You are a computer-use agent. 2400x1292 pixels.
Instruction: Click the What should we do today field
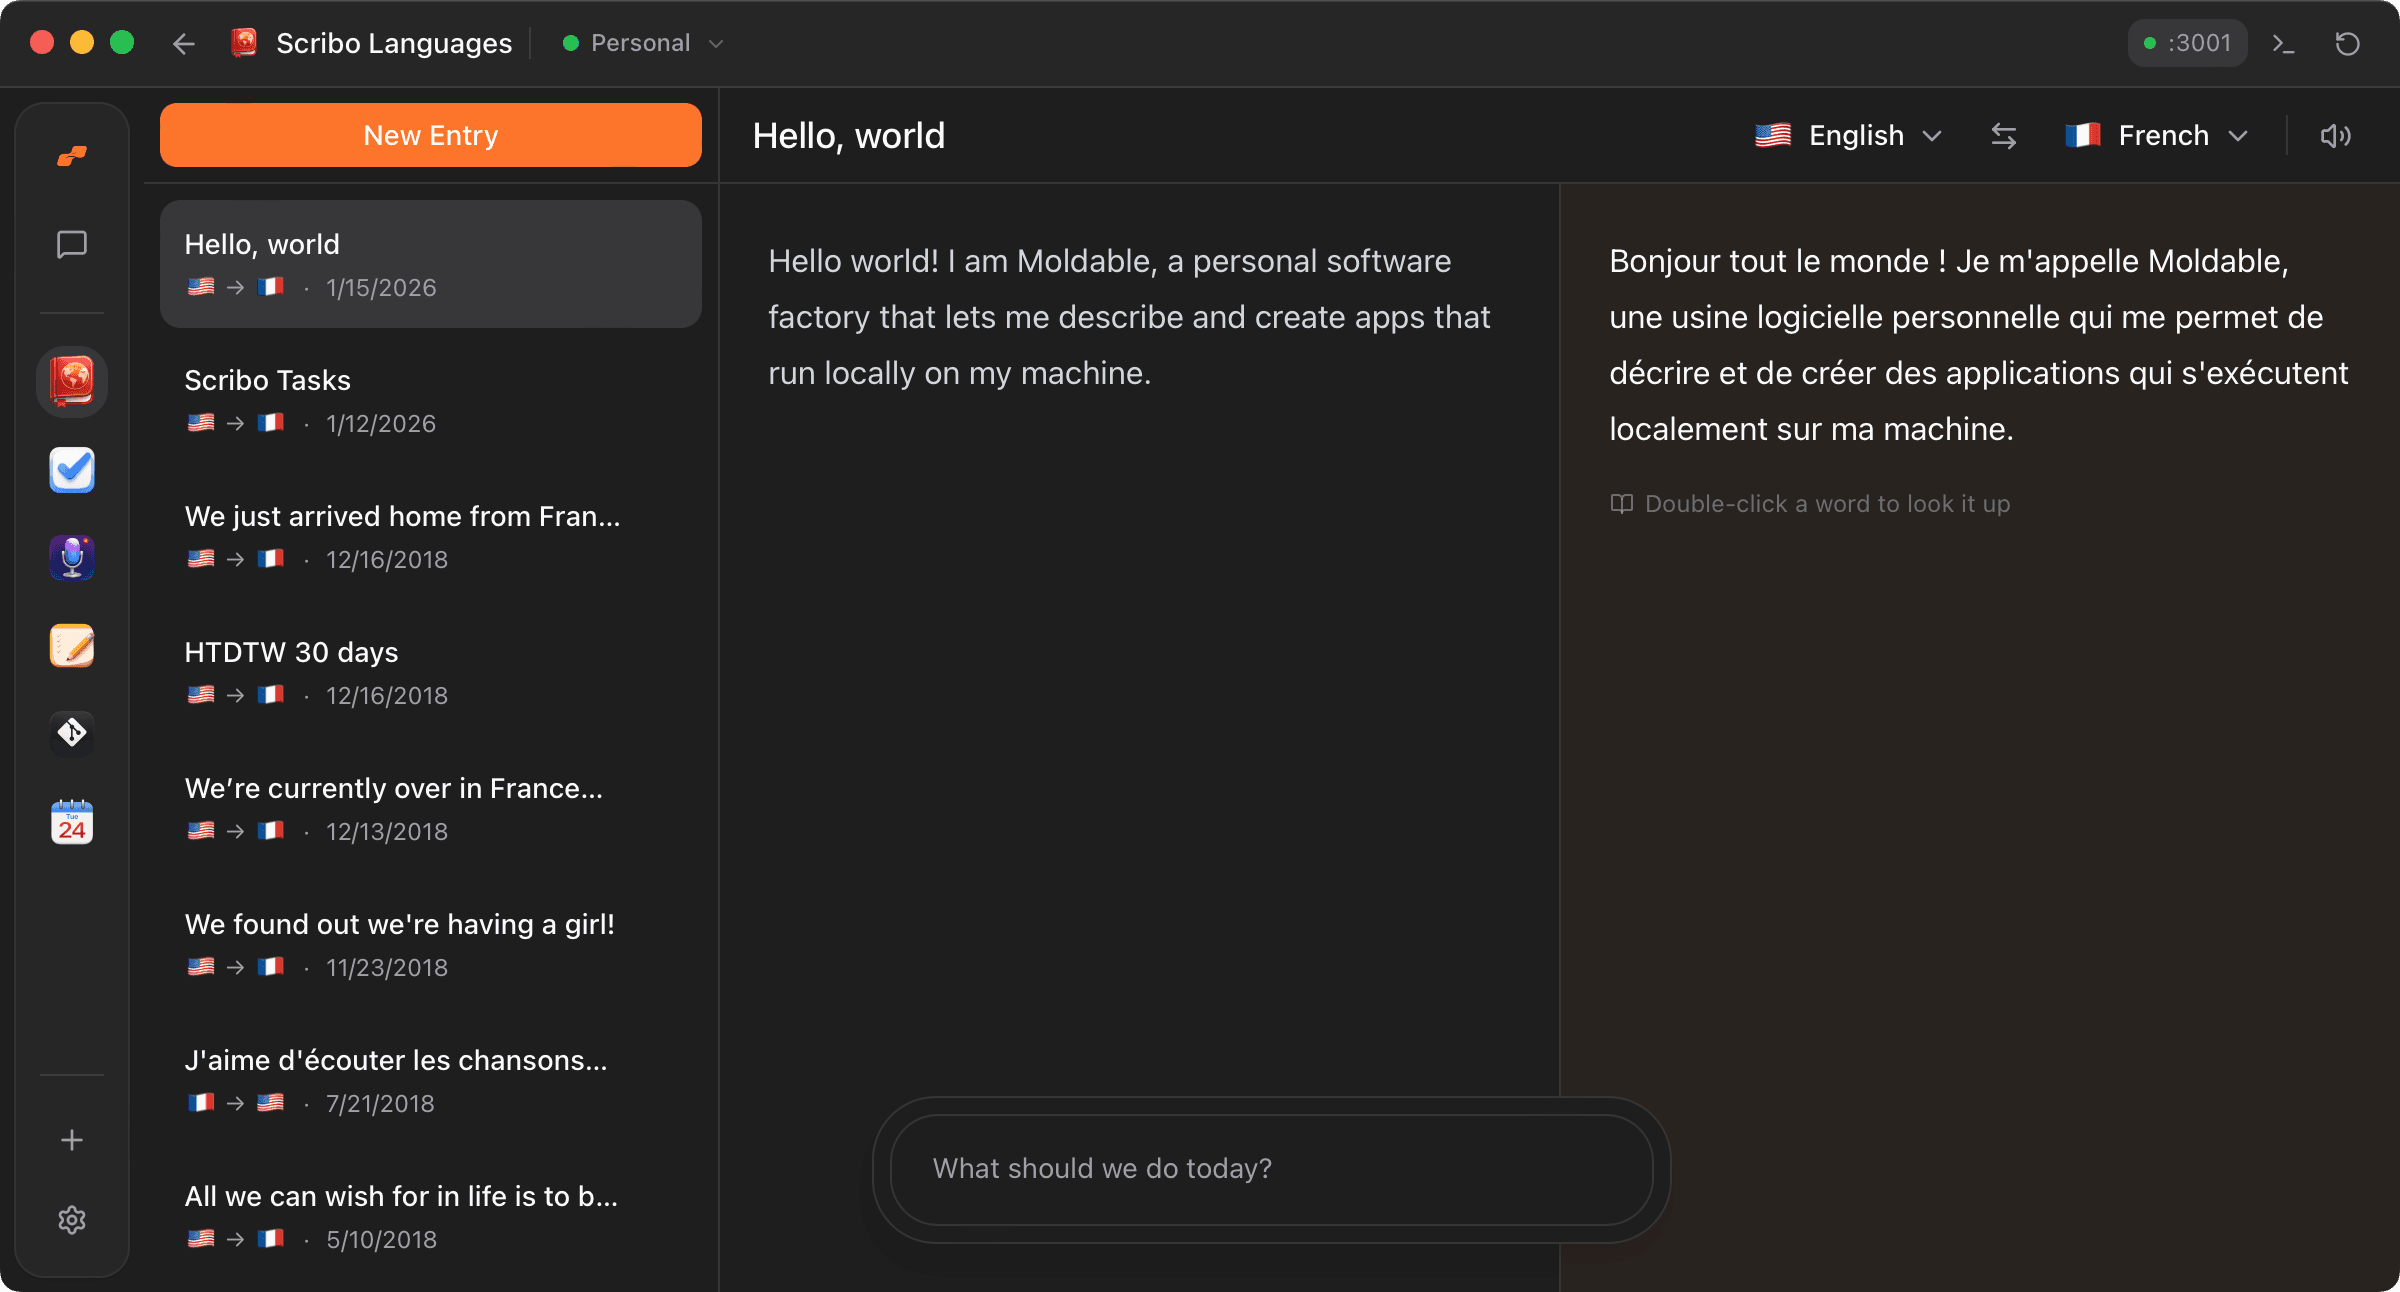coord(1270,1168)
